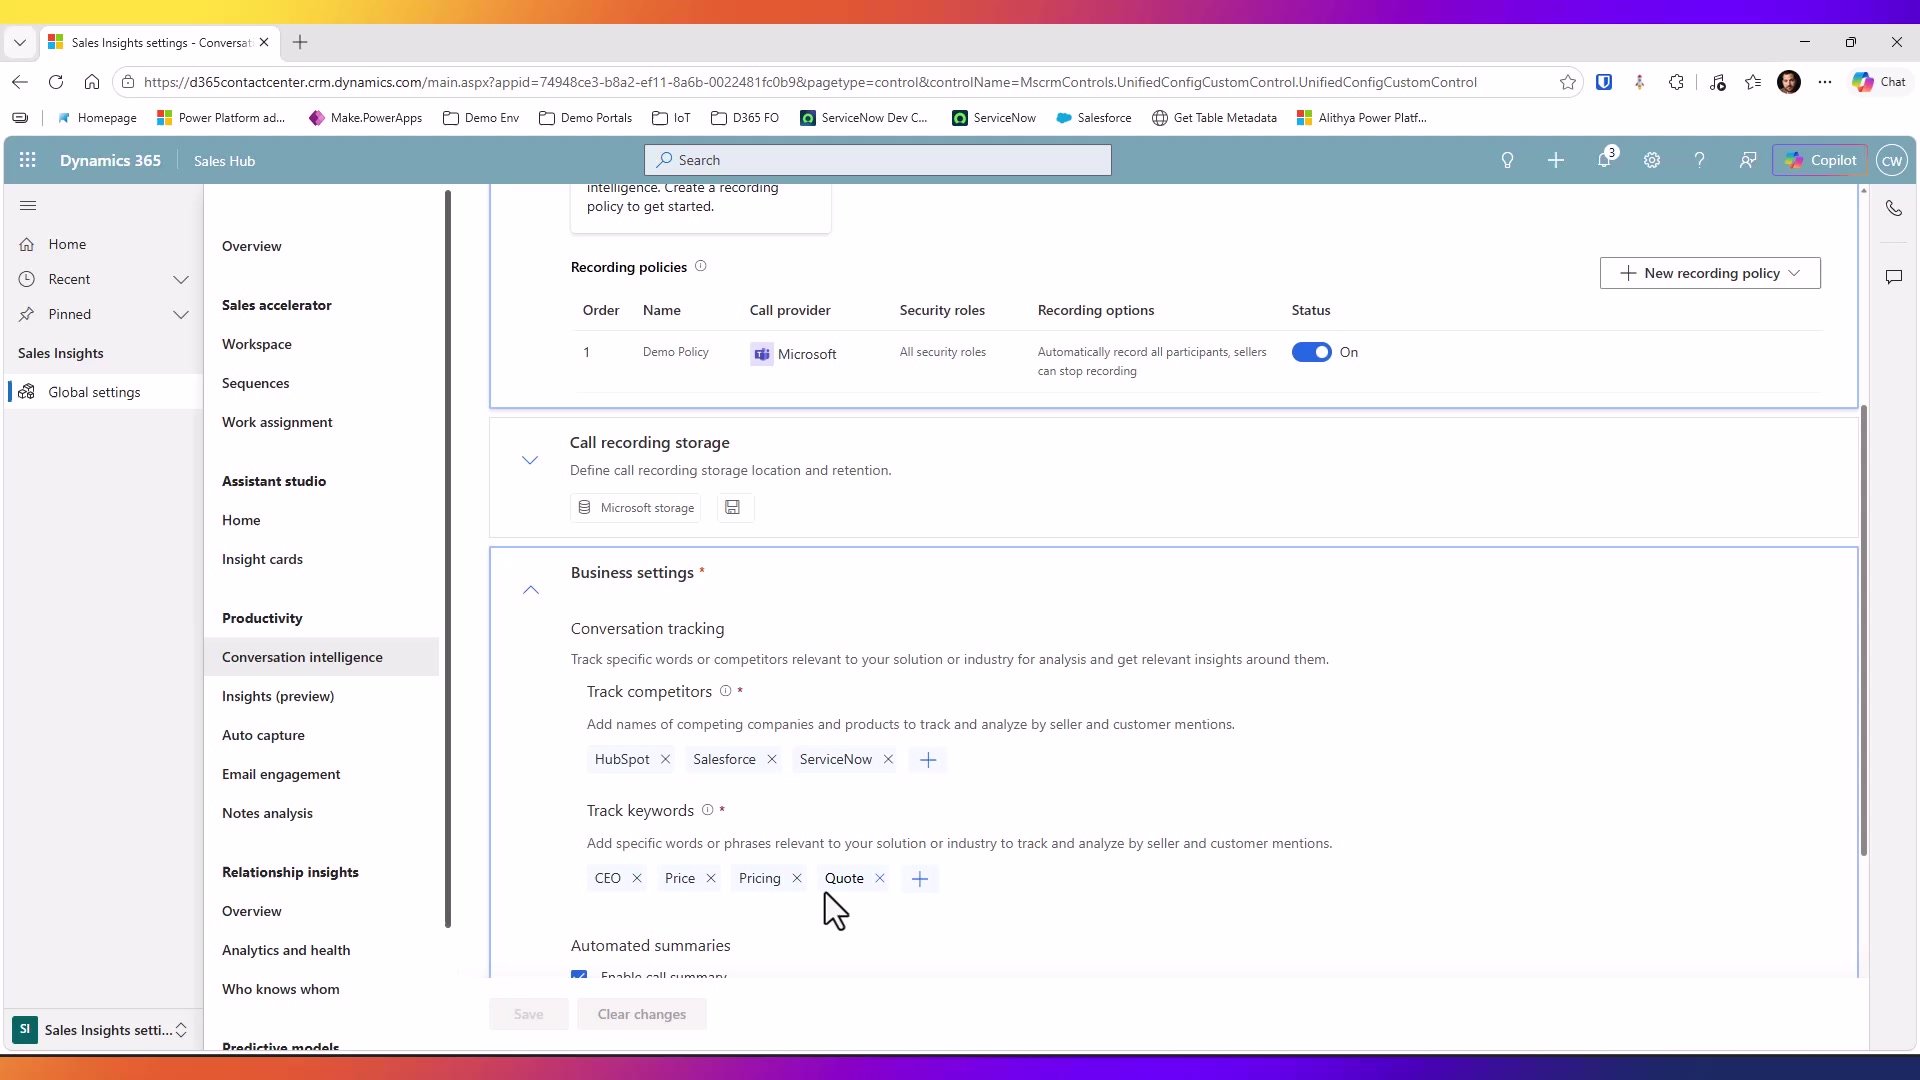The height and width of the screenshot is (1080, 1920).
Task: Remove the Quote keyword tag
Action: pos(880,879)
